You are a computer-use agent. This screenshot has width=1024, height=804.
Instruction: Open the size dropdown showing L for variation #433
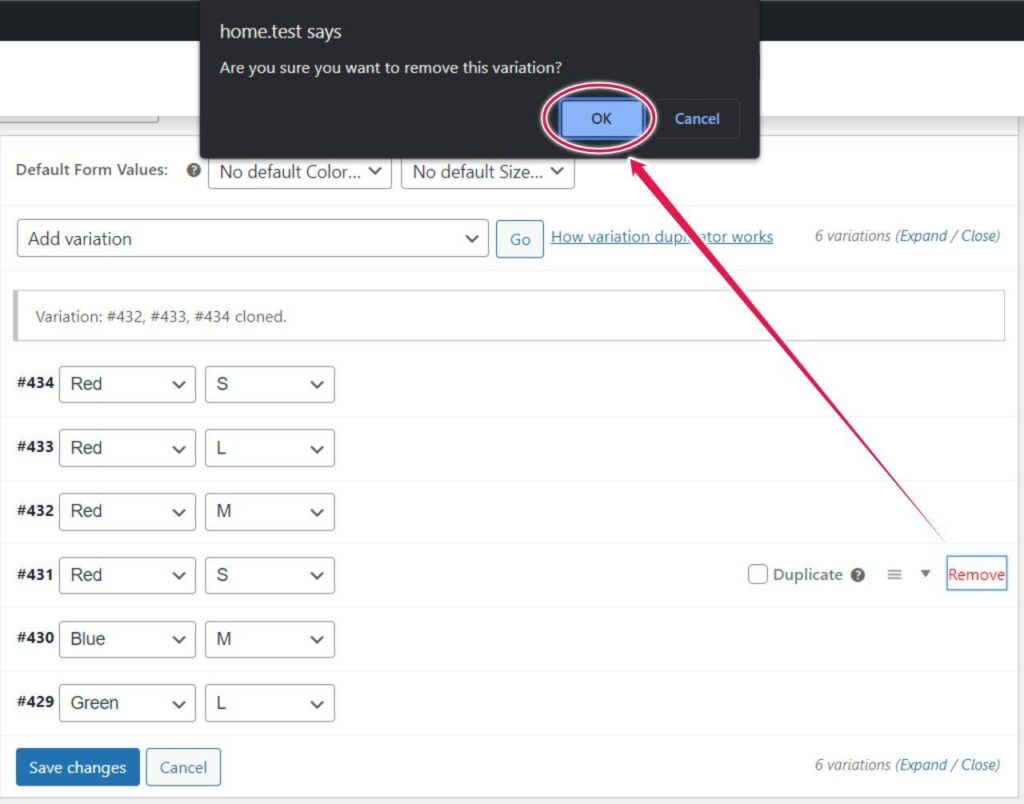coord(269,447)
